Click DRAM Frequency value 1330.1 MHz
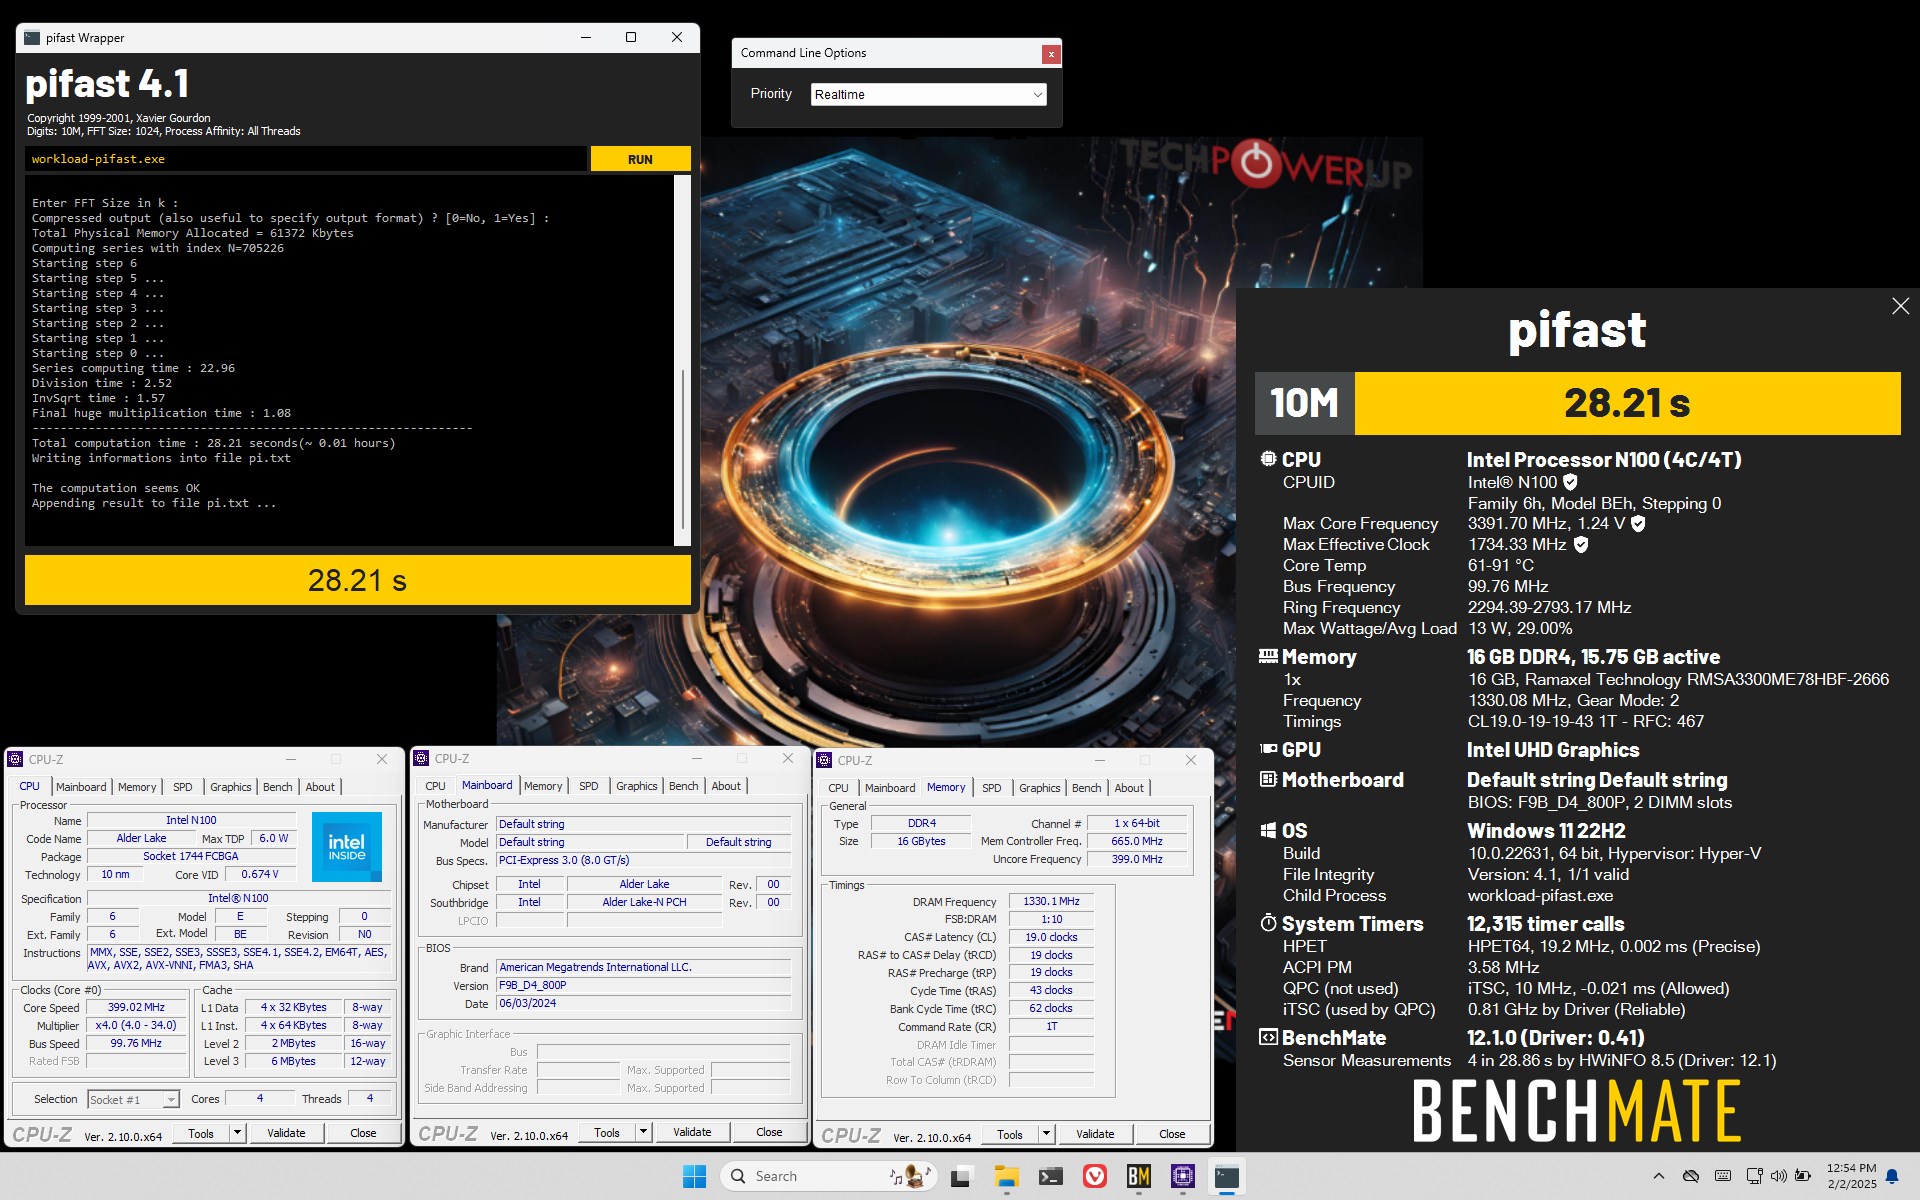 (1051, 902)
